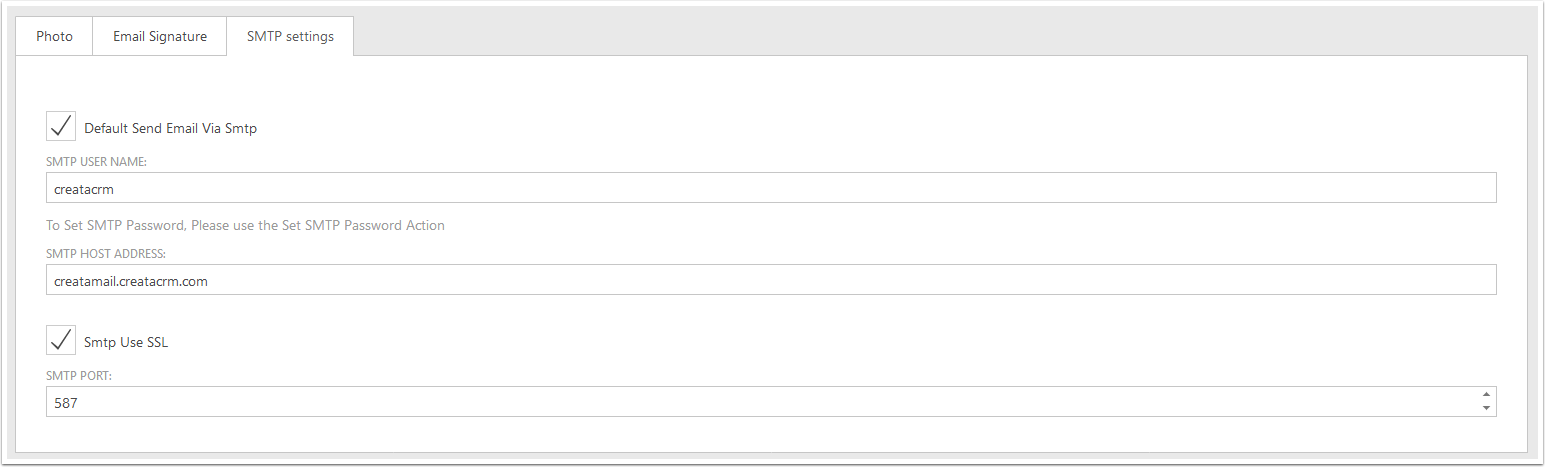Click the Smtp Use SSL label text
This screenshot has width=1545, height=467.
coord(126,342)
